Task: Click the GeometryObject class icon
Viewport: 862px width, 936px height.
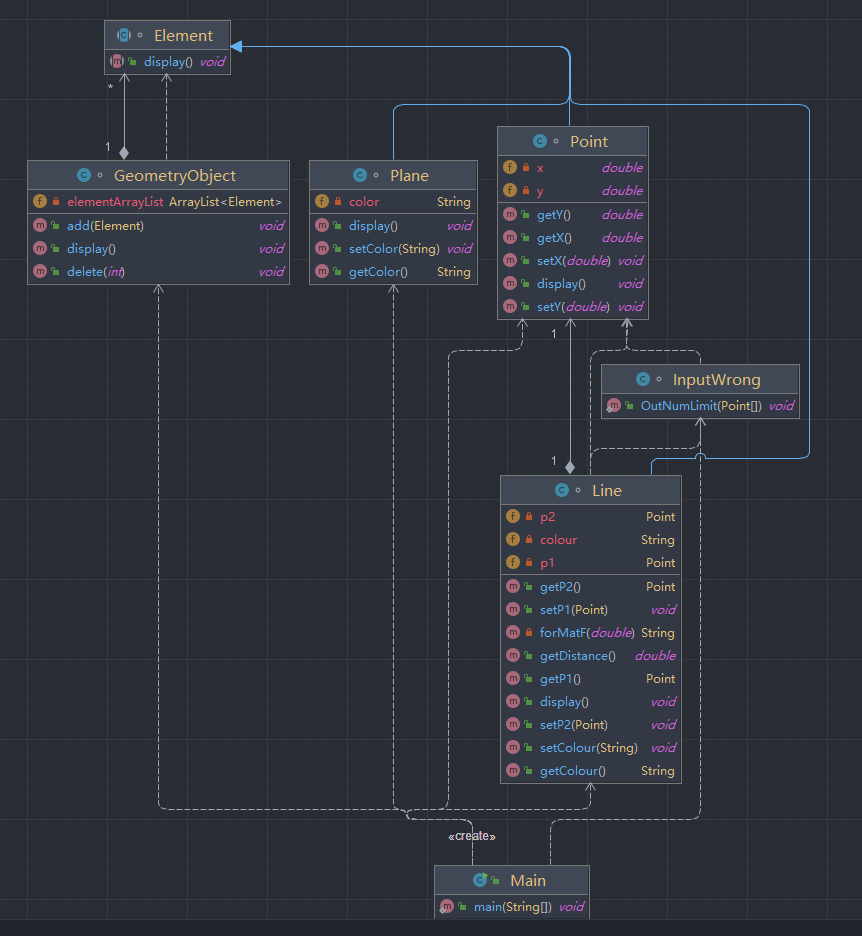Action: [x=84, y=176]
